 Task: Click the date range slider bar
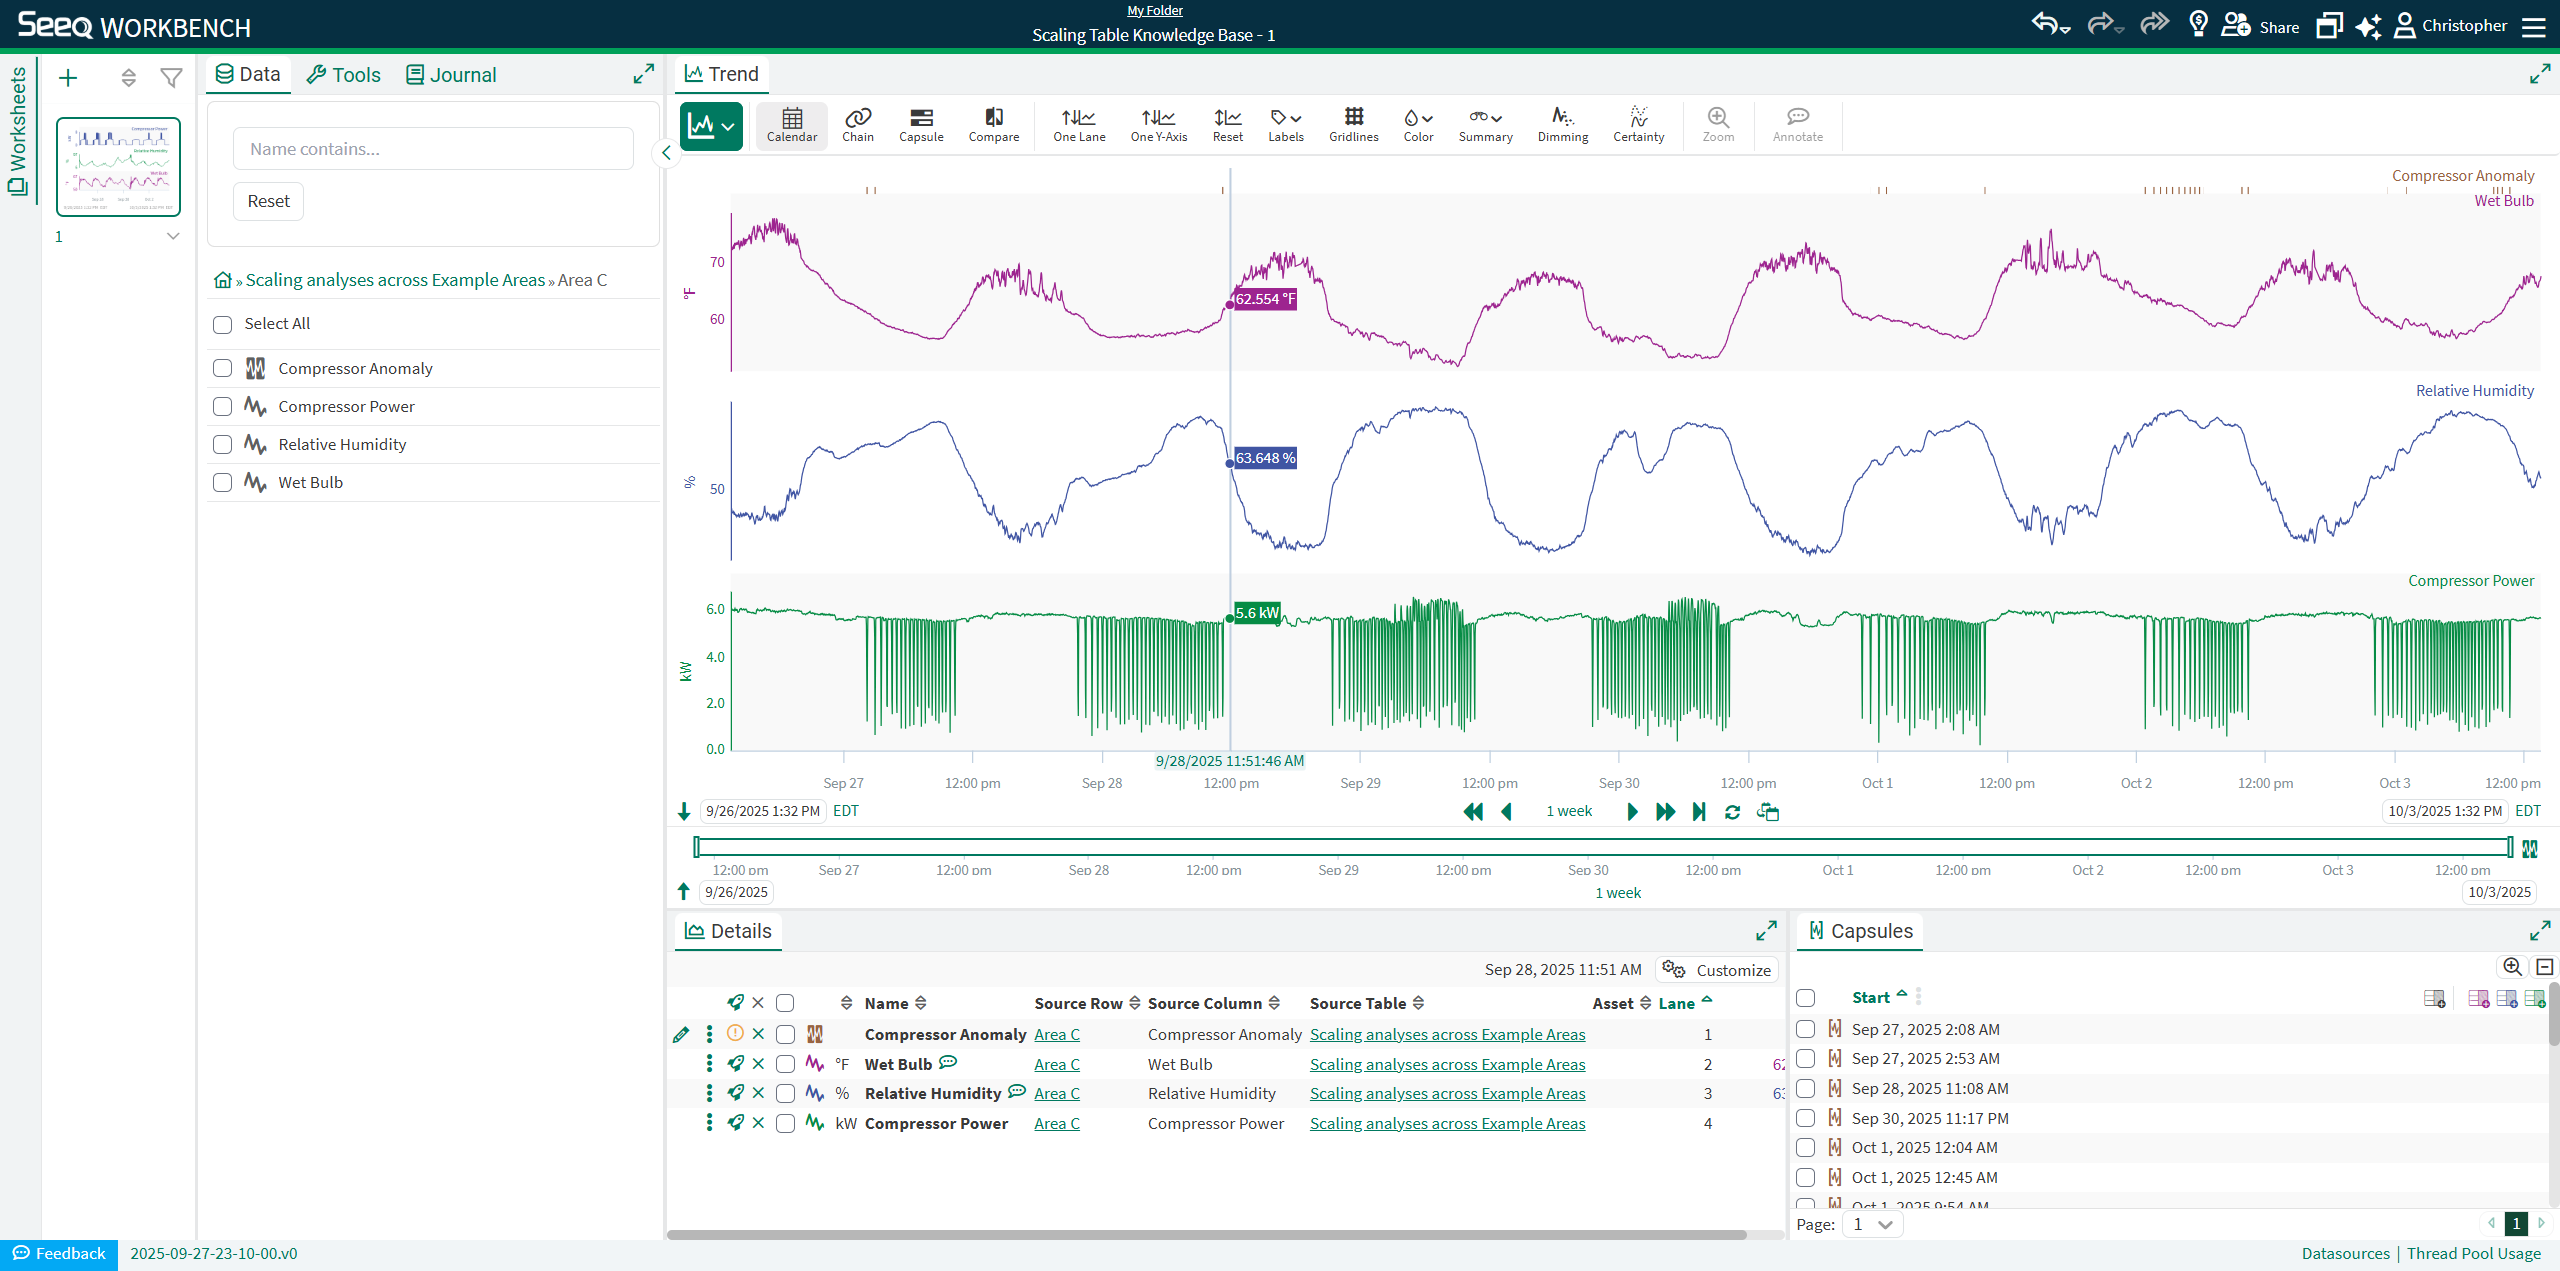point(1602,848)
